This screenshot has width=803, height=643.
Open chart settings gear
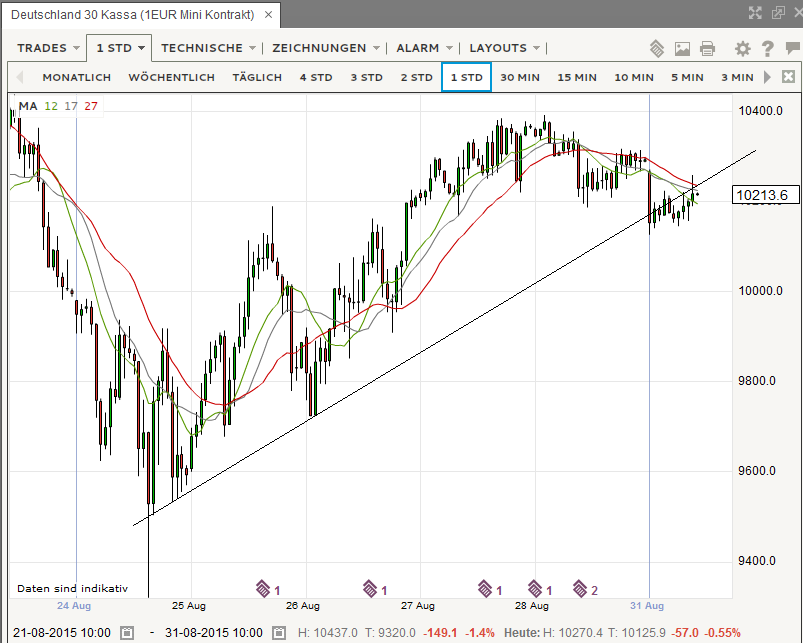point(742,48)
